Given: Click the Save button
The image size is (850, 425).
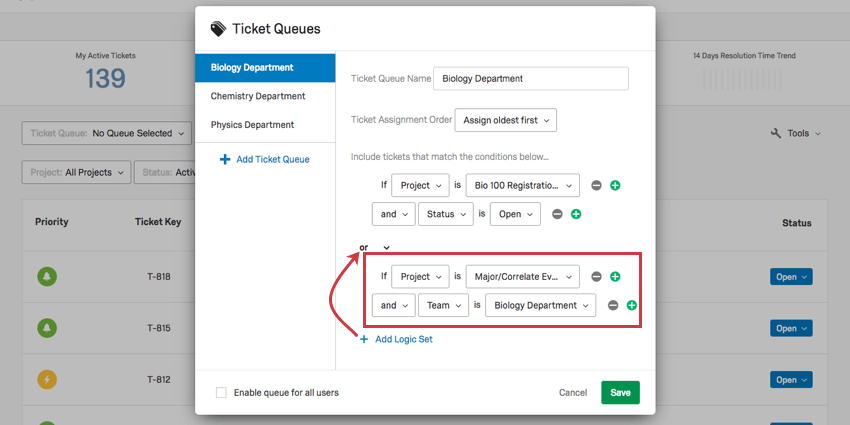Looking at the screenshot, I should point(620,393).
